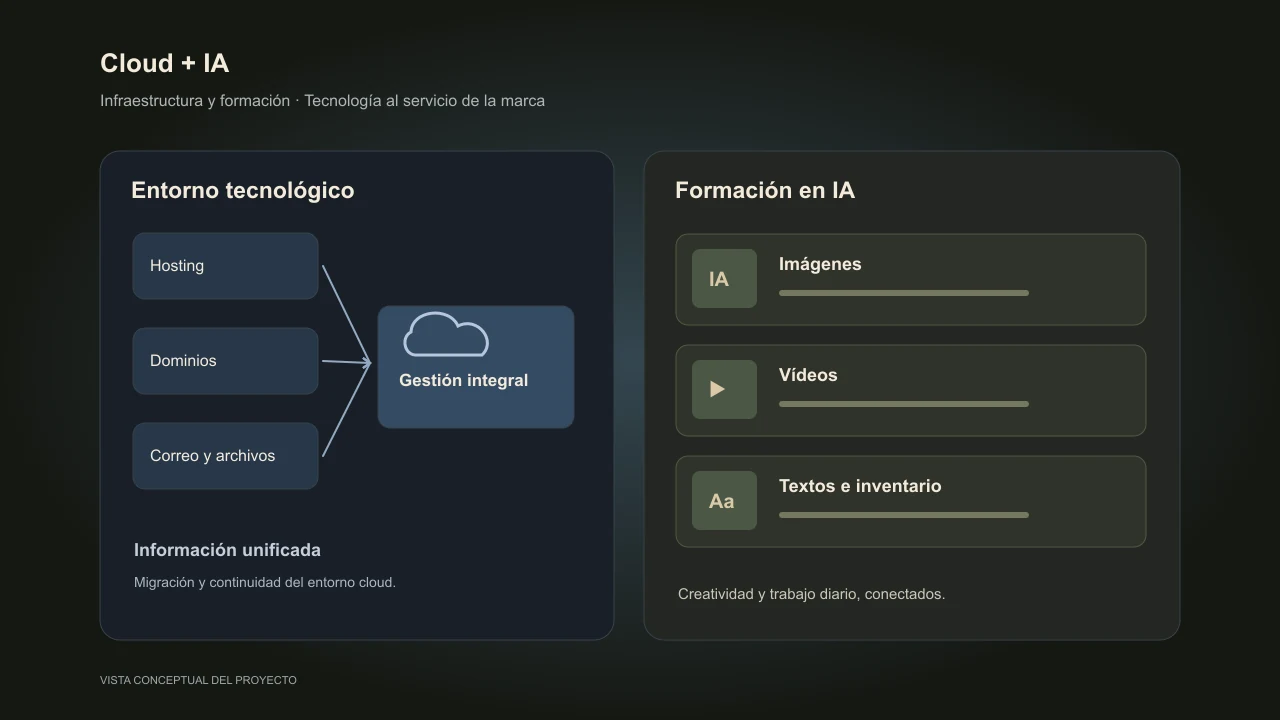This screenshot has height=720, width=1280.
Task: Click the Información unificada heading
Action: click(227, 550)
